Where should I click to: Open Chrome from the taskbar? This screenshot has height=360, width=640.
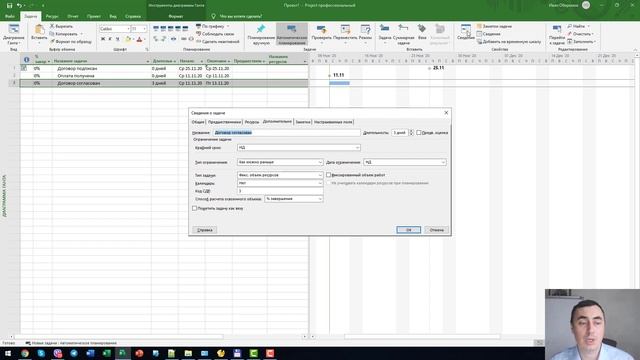(x=24, y=353)
